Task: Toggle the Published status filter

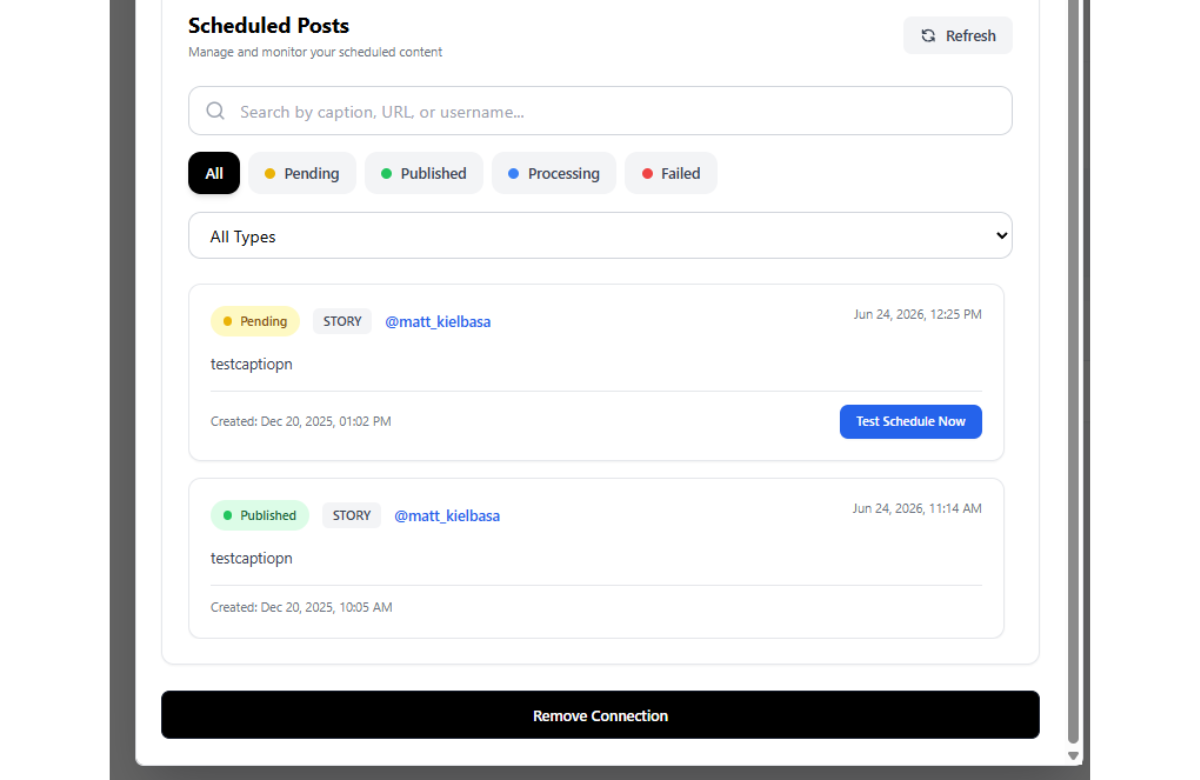Action: (x=424, y=173)
